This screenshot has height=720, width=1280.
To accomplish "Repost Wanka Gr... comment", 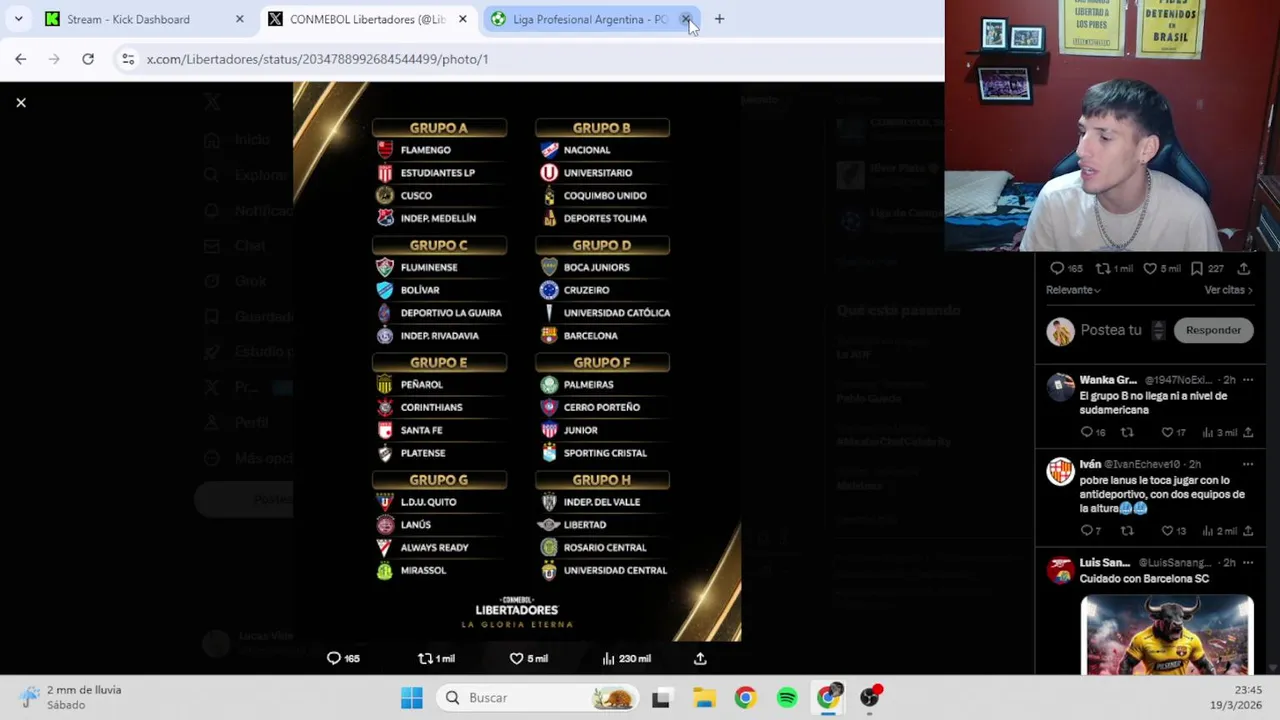I will point(1127,432).
